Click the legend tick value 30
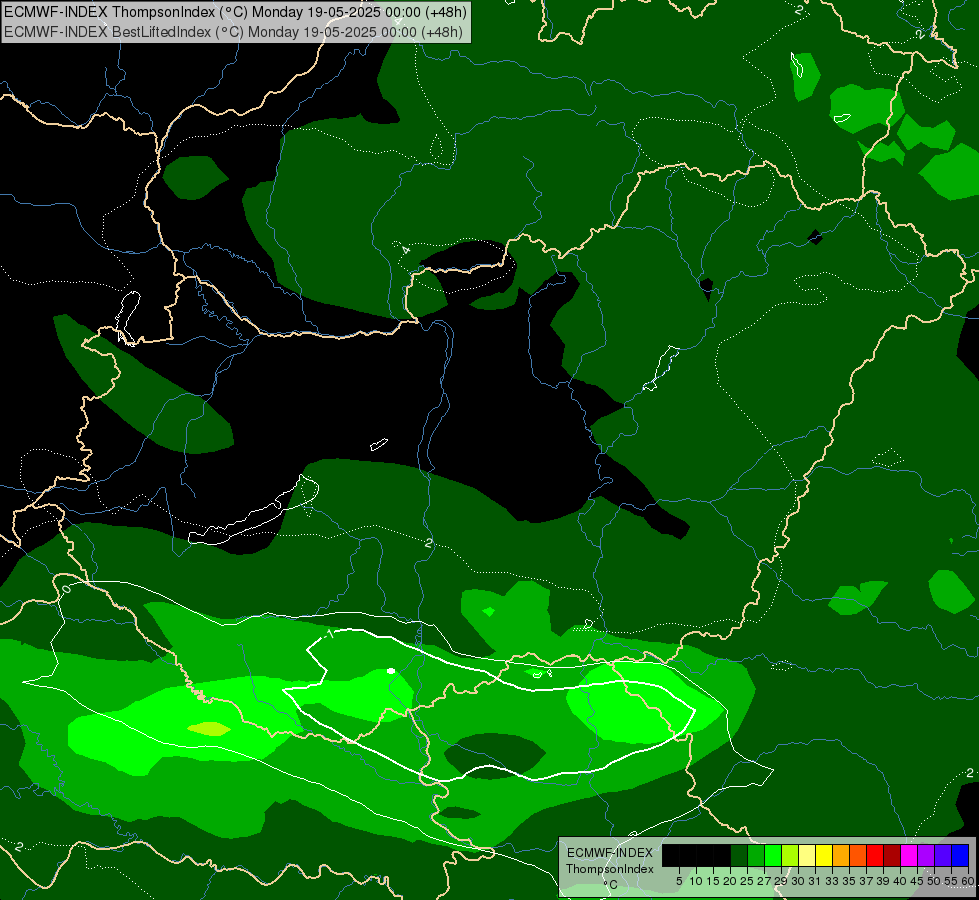The height and width of the screenshot is (900, 979). (798, 881)
